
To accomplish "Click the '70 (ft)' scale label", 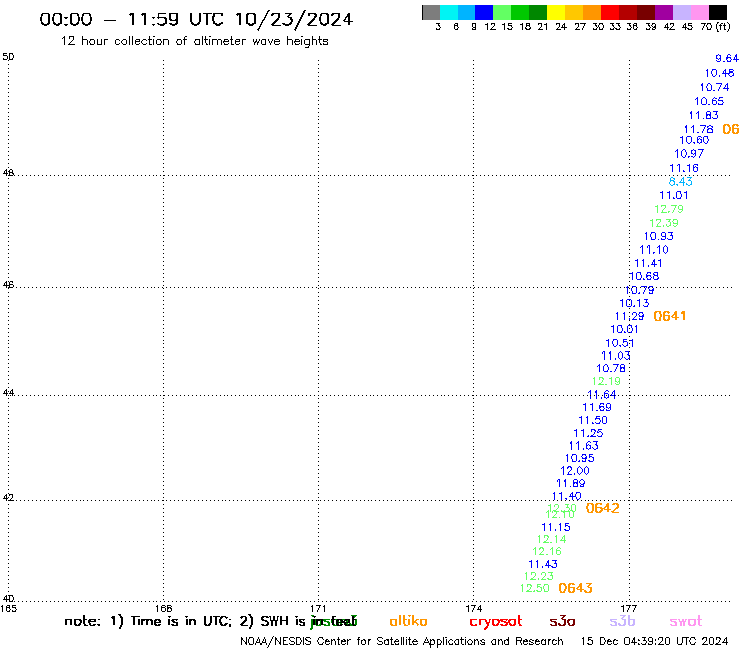I will (x=715, y=26).
